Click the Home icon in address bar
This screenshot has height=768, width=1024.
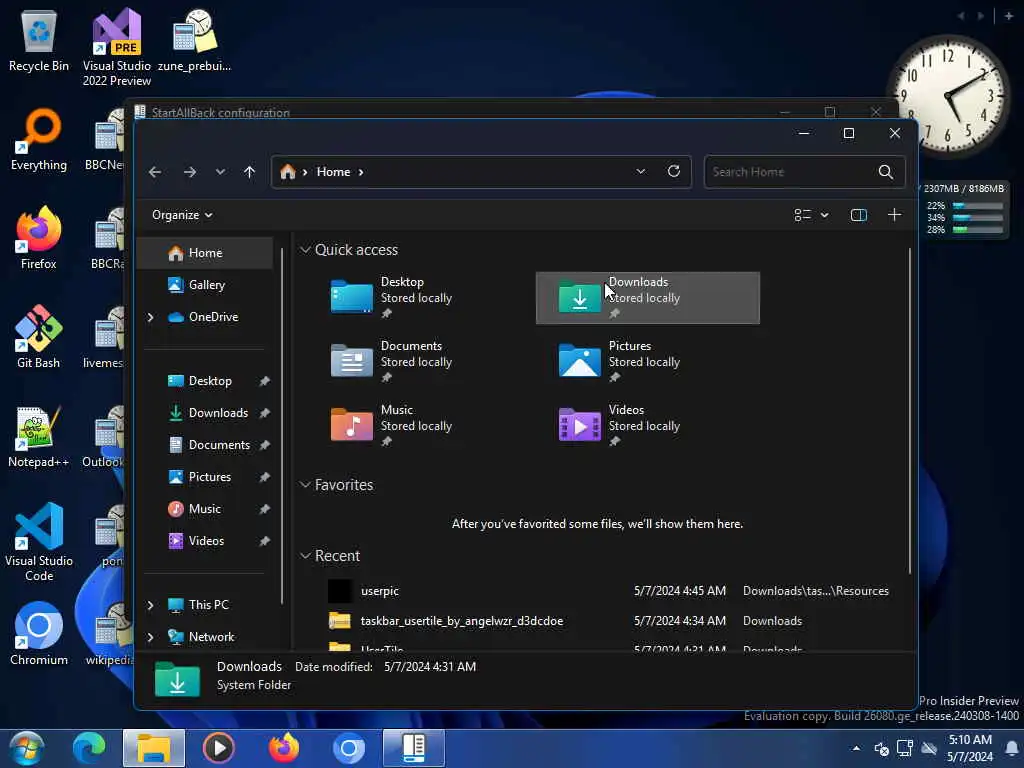pos(287,172)
